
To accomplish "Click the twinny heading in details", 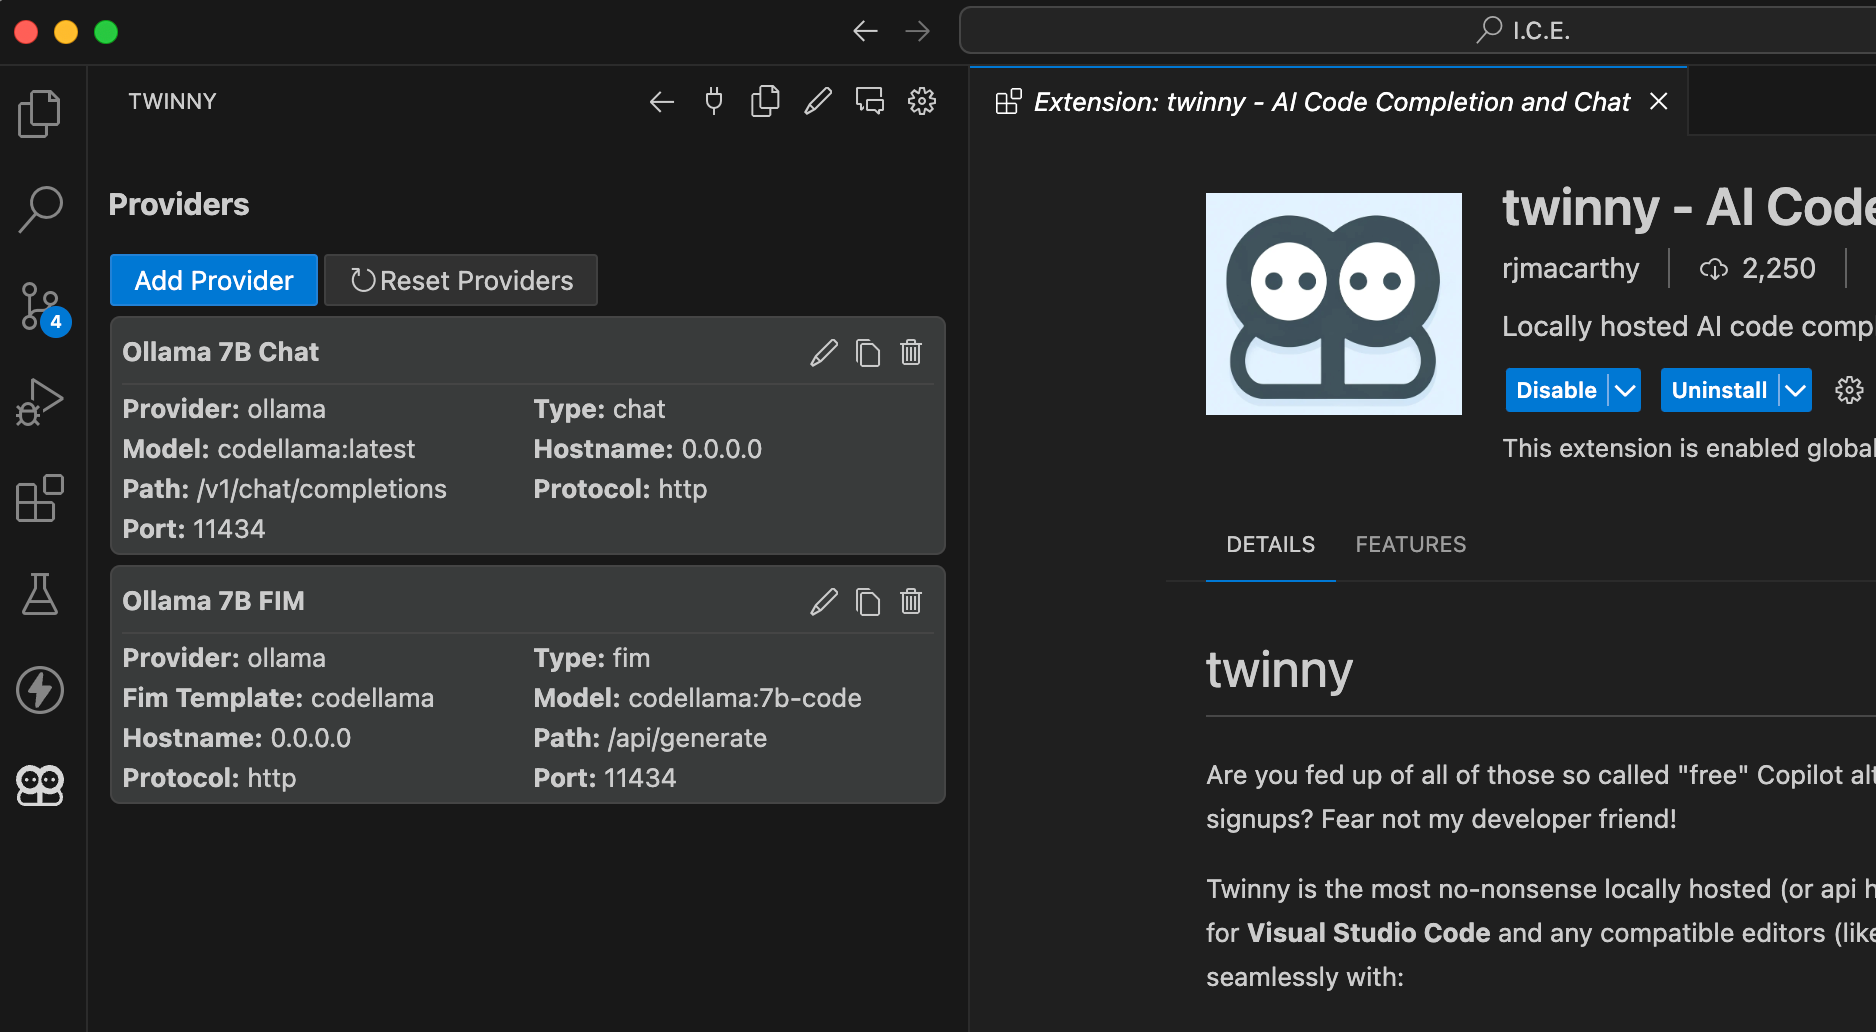I will tap(1279, 670).
